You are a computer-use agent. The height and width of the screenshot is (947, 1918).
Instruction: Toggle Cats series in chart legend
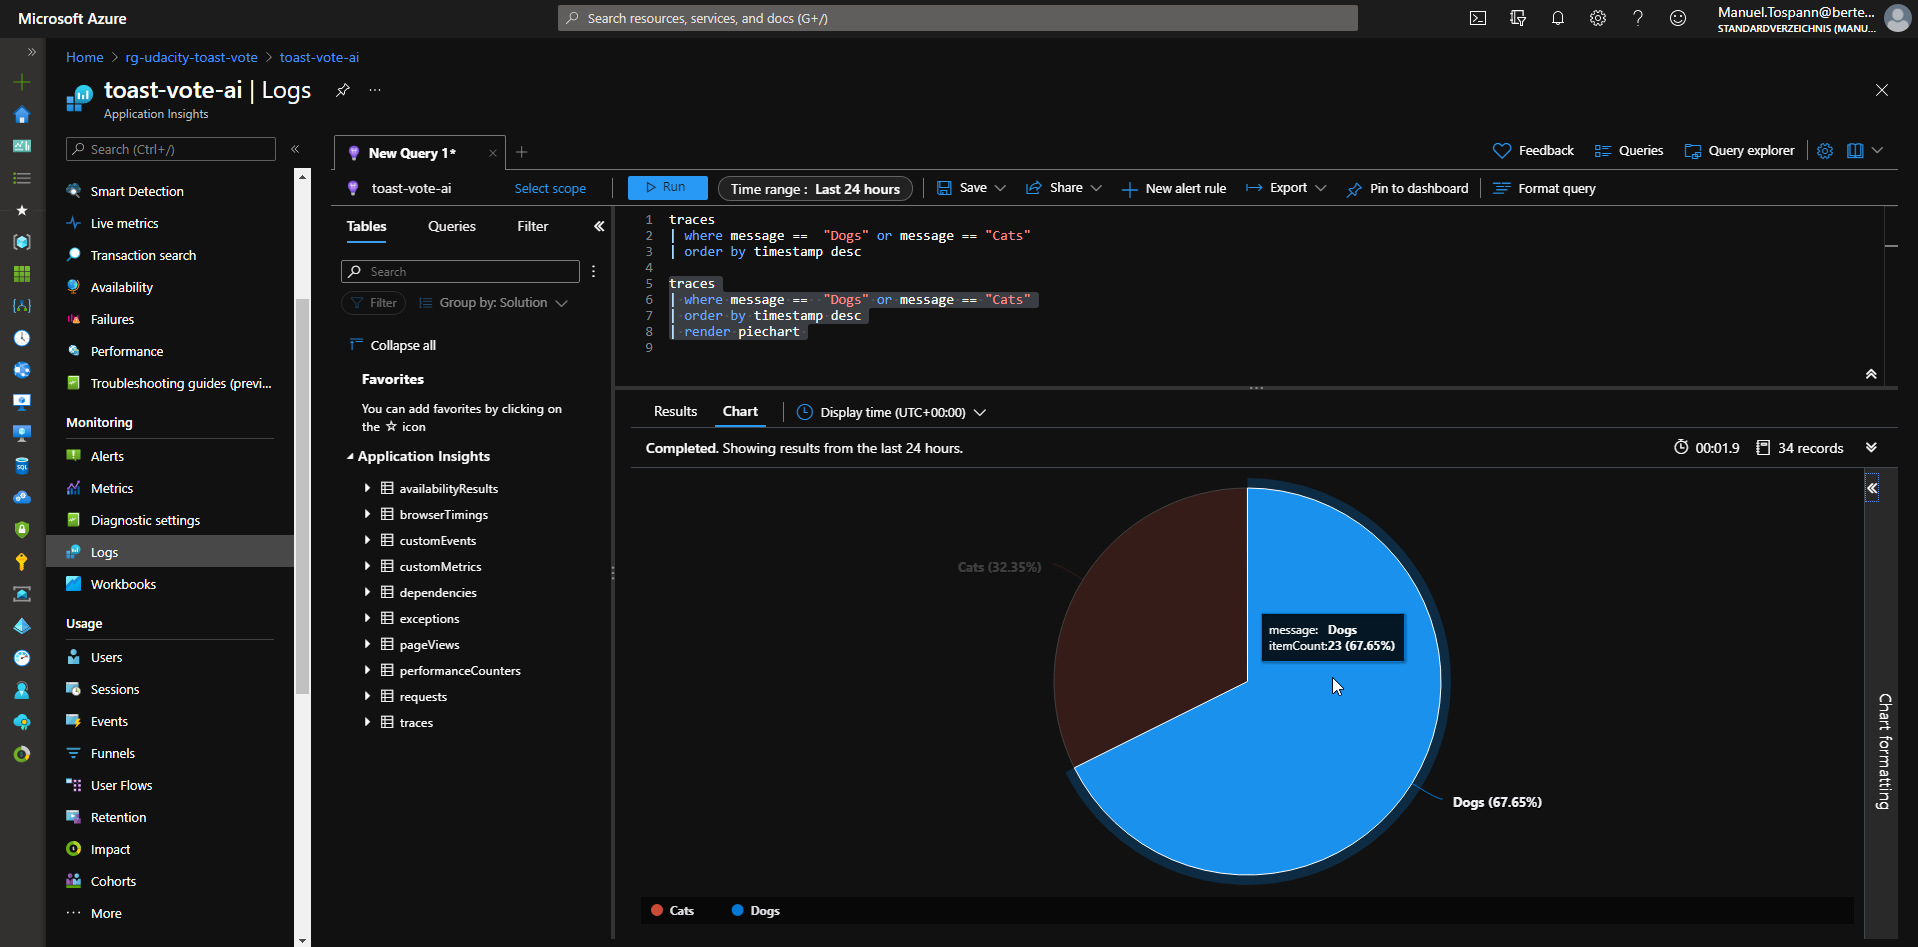pos(673,910)
